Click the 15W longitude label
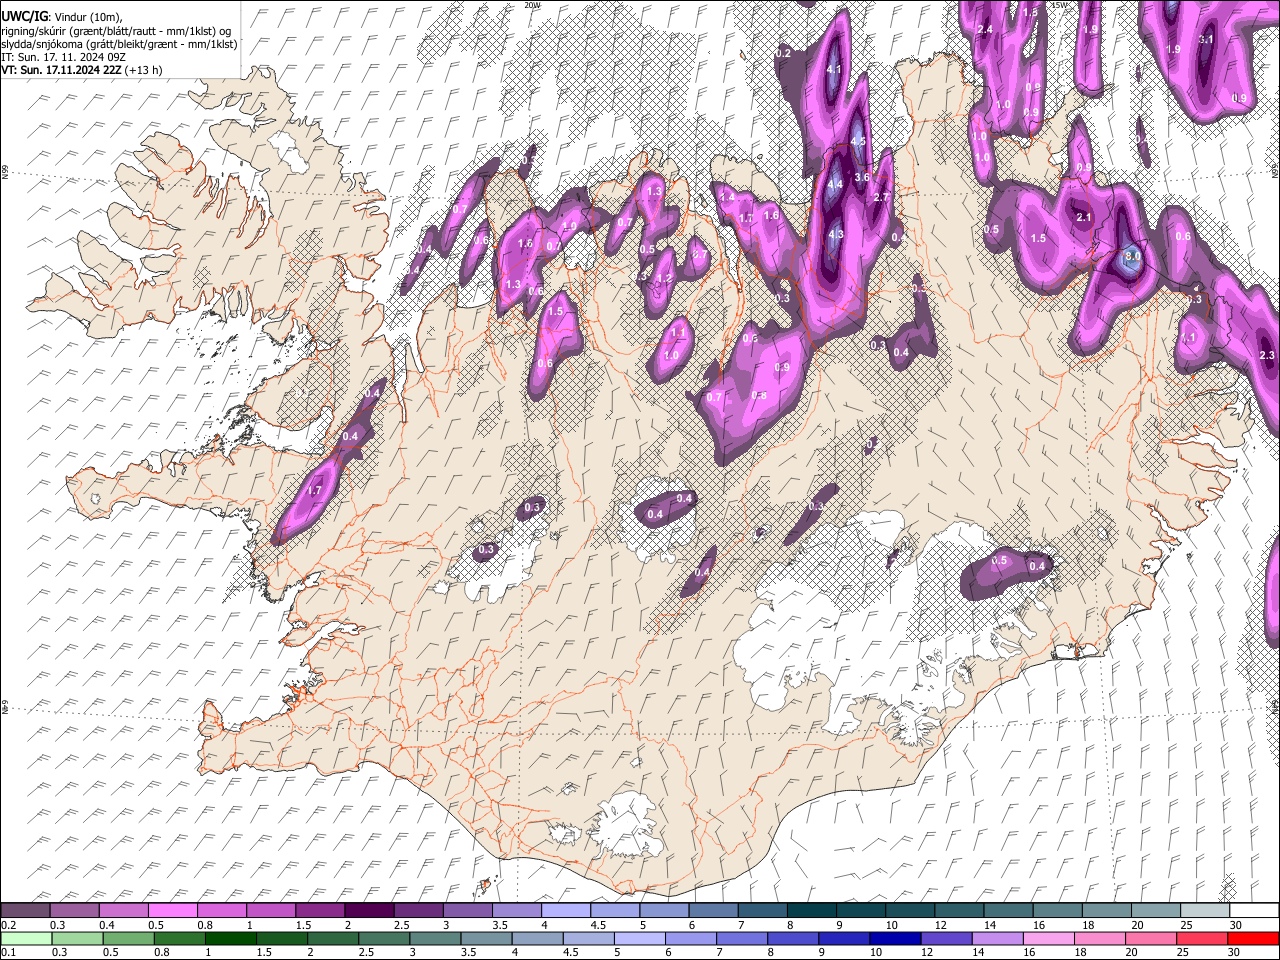 click(1059, 5)
